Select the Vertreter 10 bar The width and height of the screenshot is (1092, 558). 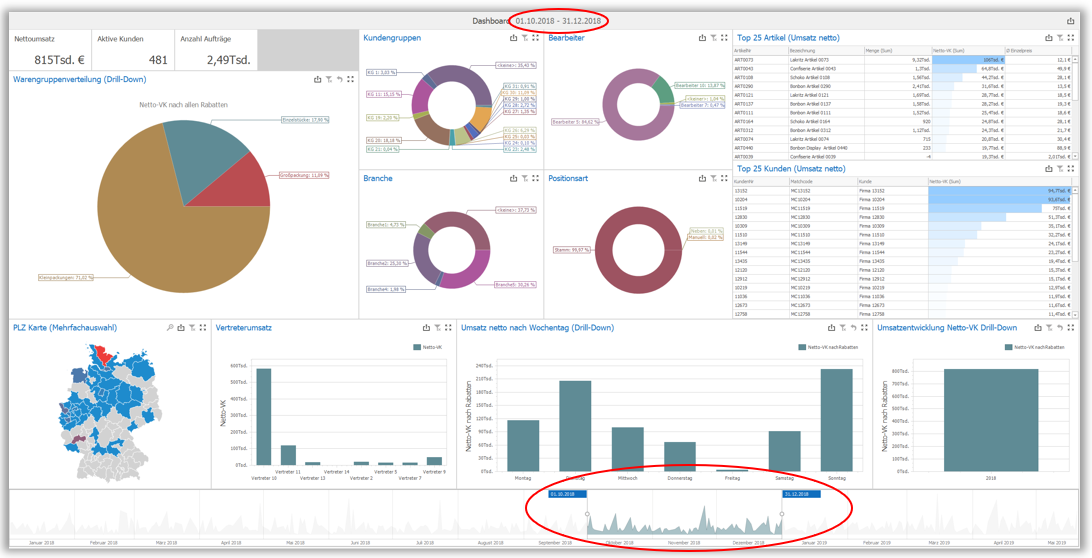click(x=264, y=417)
